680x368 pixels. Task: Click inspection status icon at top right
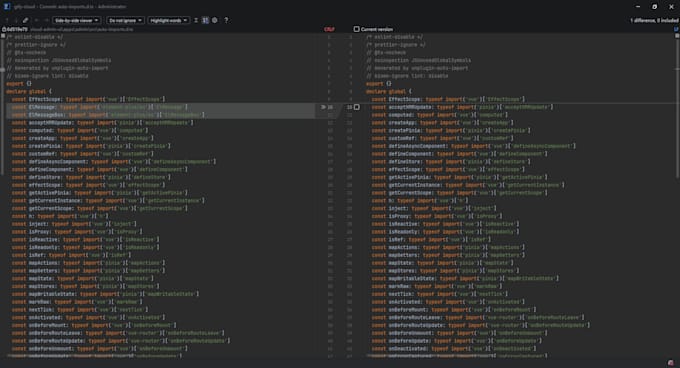click(x=676, y=29)
